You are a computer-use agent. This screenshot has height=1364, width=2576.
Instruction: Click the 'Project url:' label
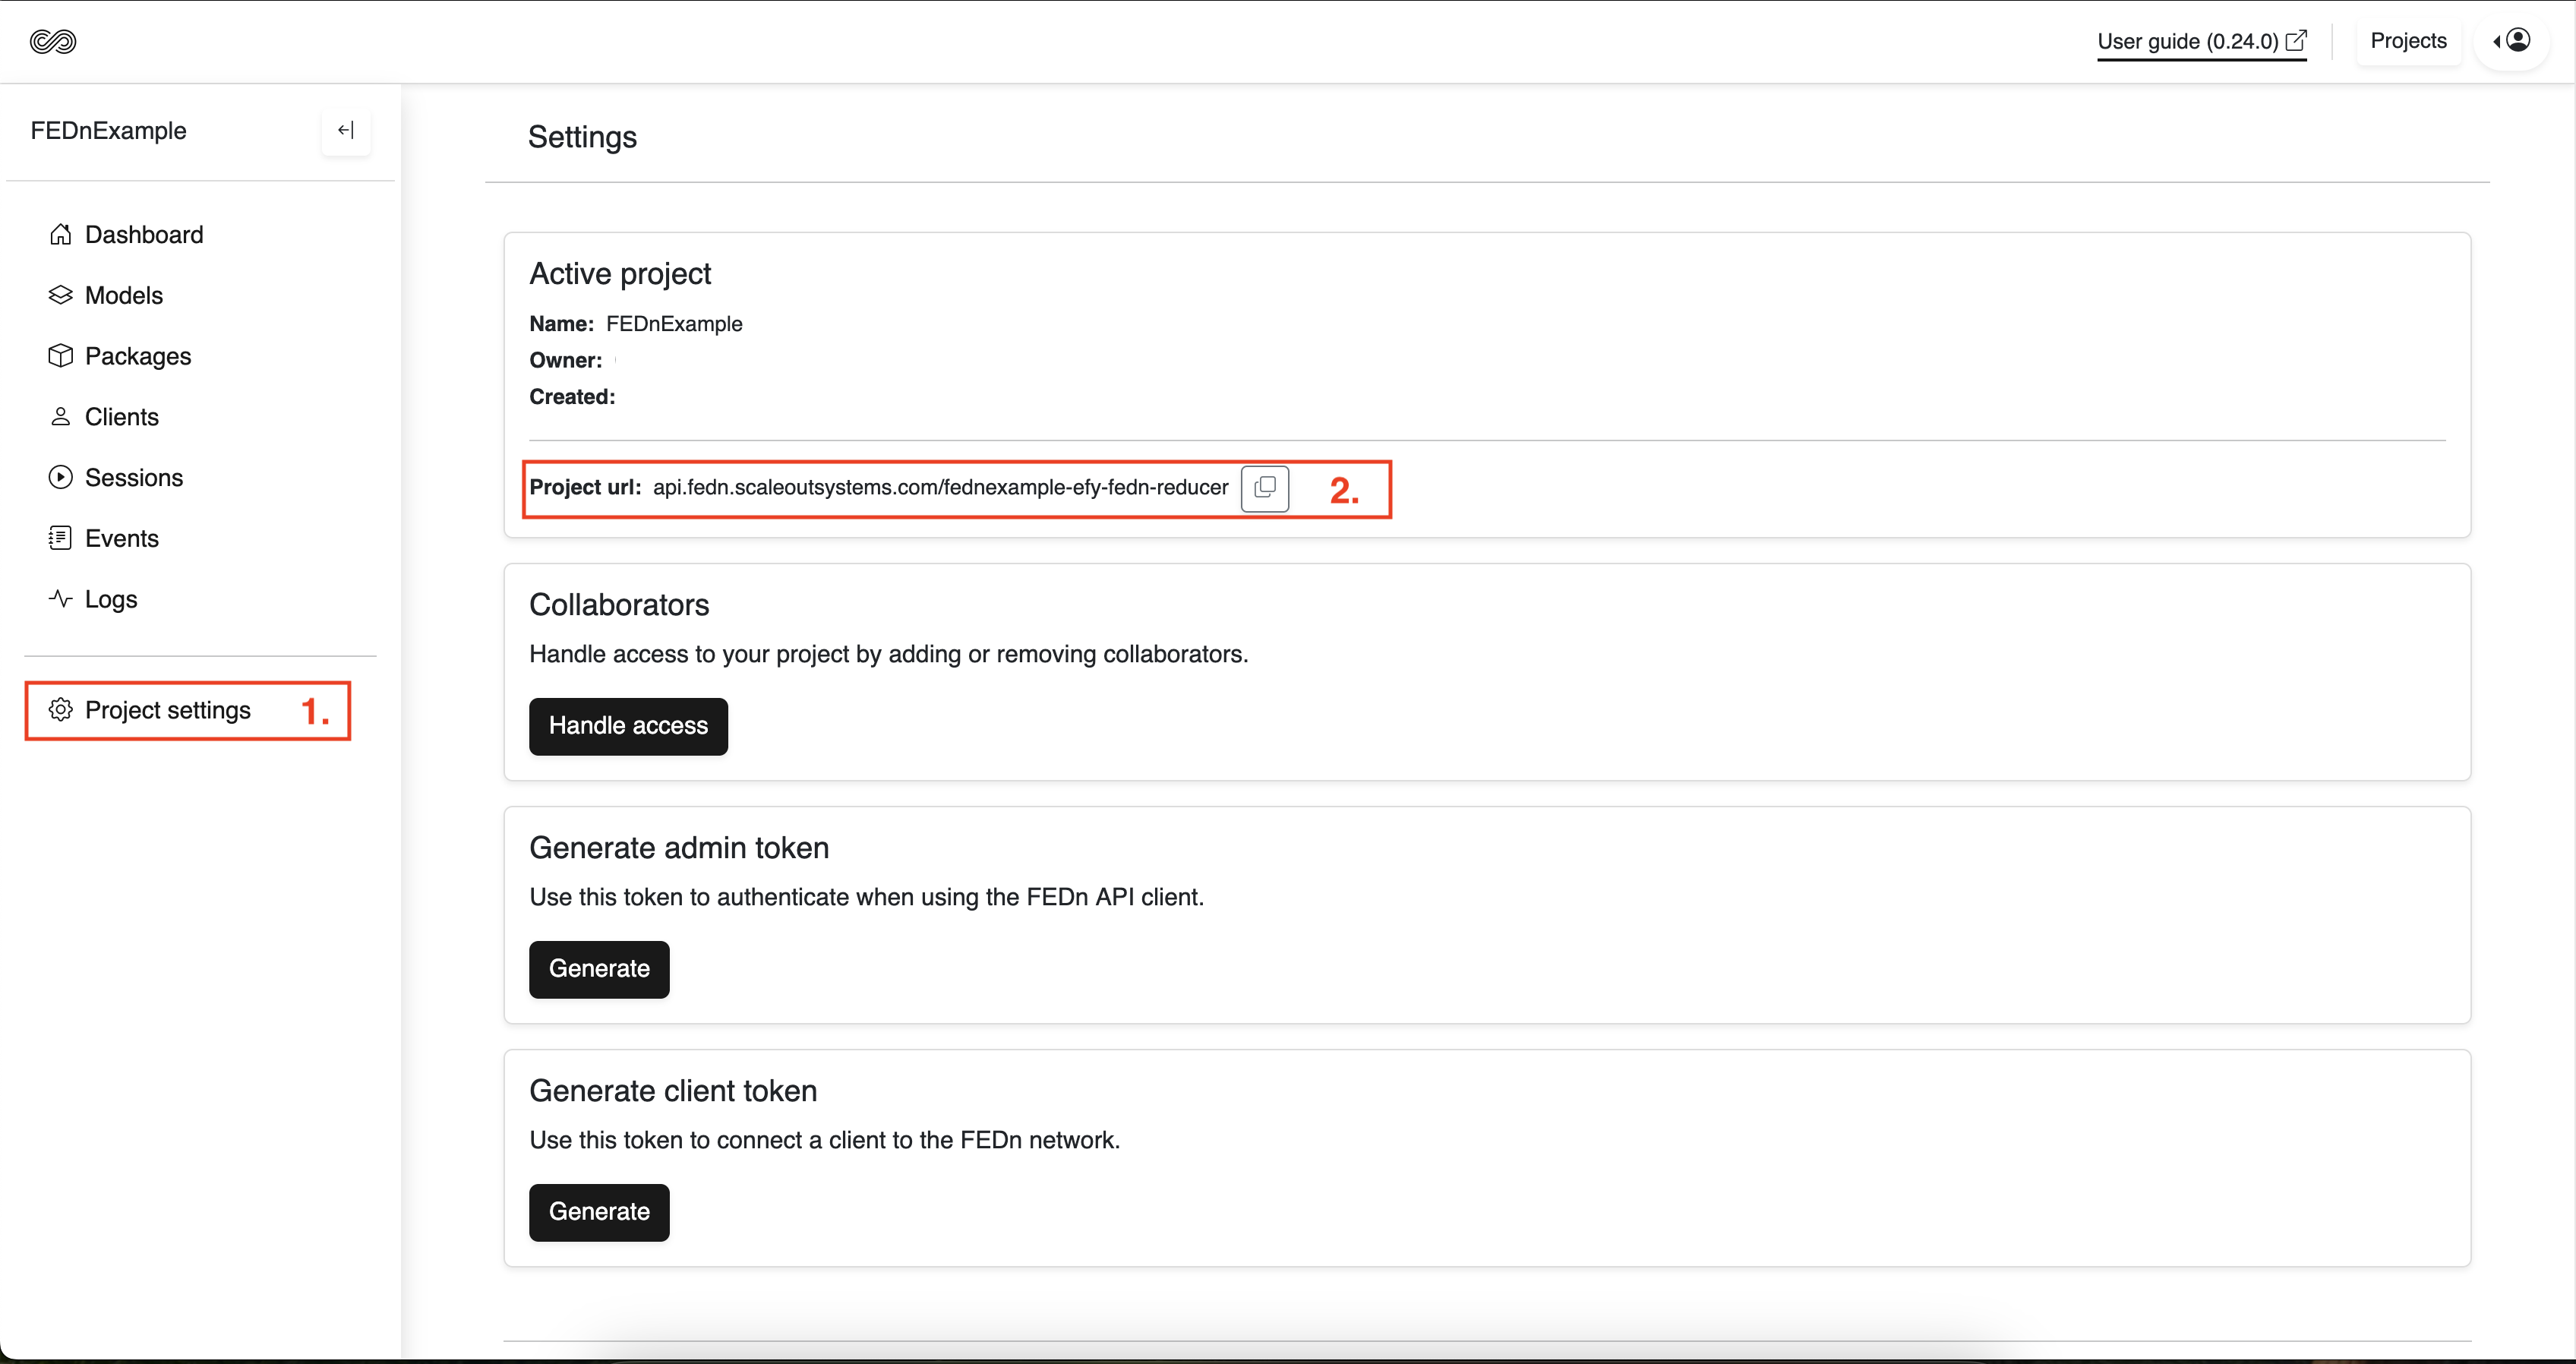(x=585, y=487)
